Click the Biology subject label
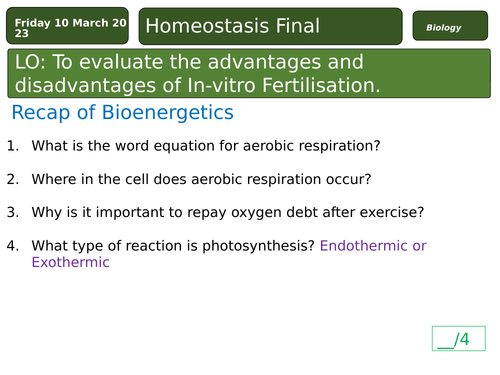 pyautogui.click(x=450, y=26)
